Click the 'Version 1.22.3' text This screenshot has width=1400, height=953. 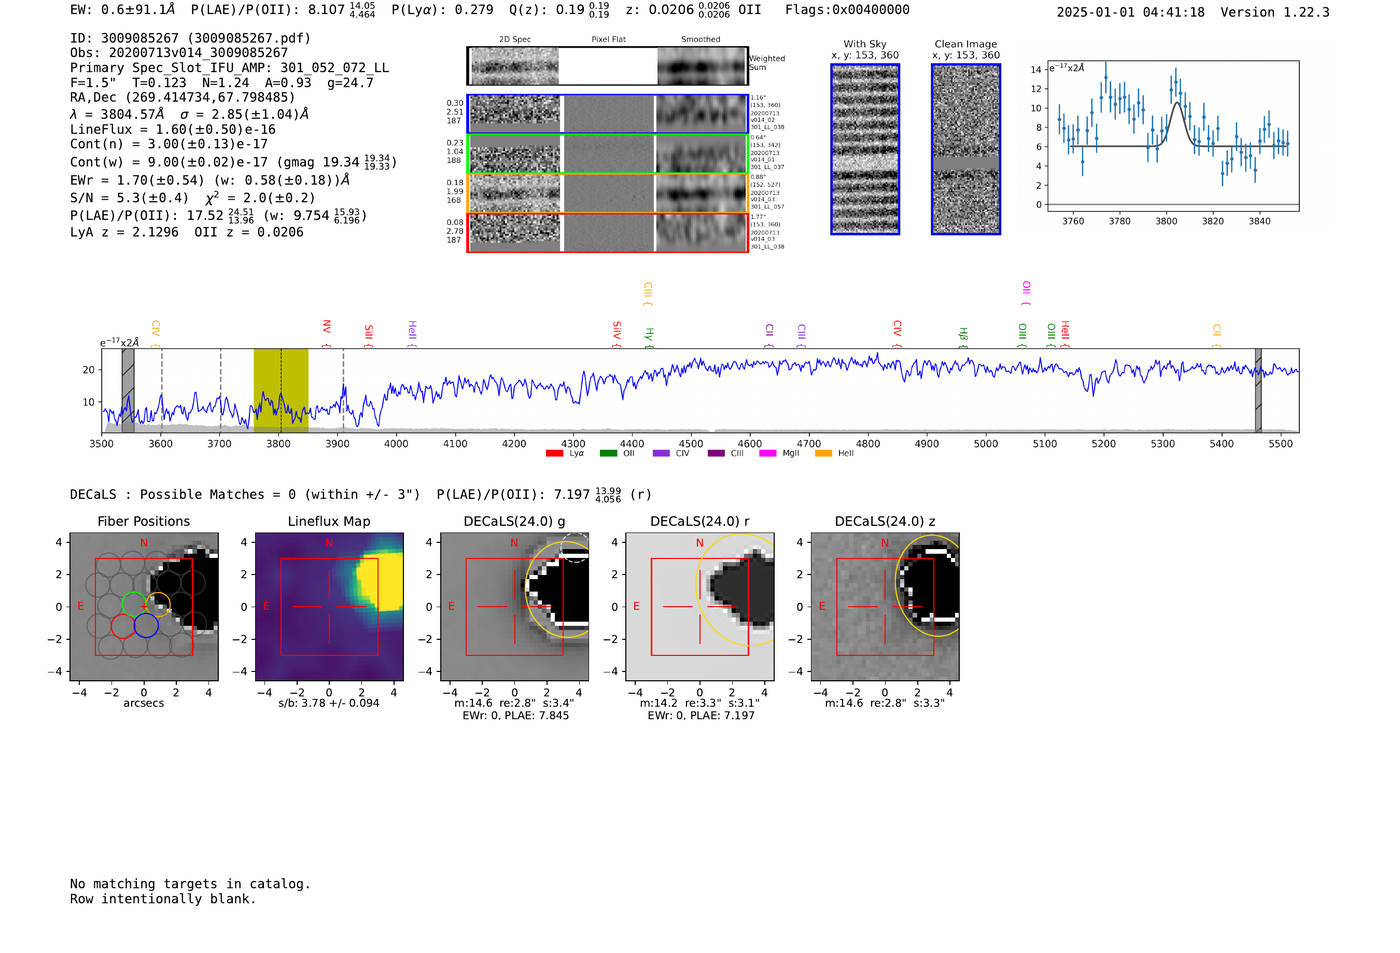click(1275, 12)
